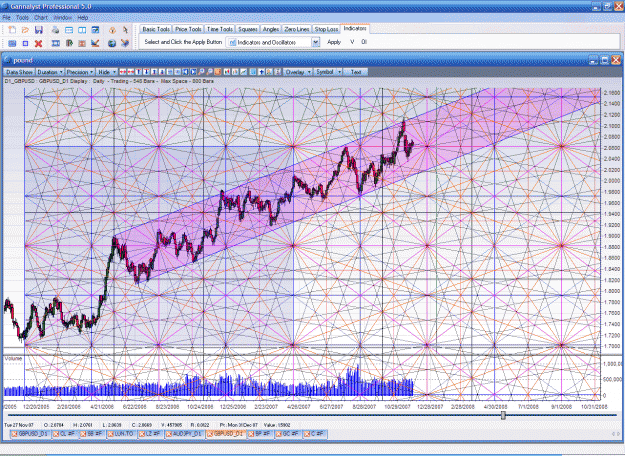Select the highlighted GBPUSD_D1 chart tab

coord(225,434)
